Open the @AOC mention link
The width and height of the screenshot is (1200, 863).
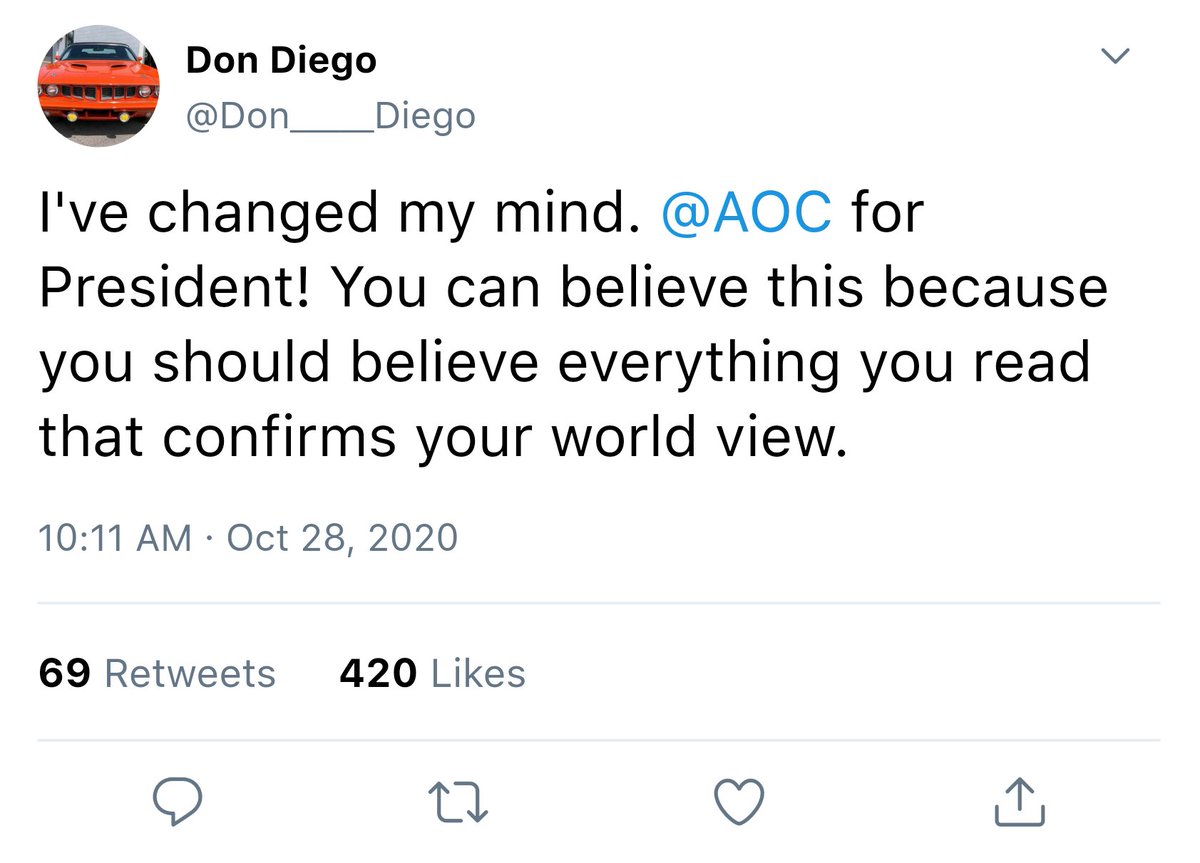point(746,212)
